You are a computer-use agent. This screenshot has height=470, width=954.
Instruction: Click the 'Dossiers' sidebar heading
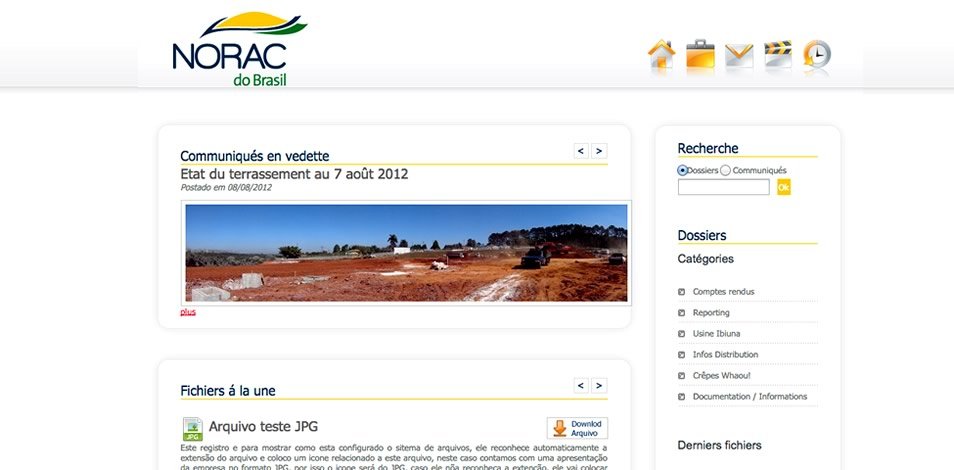(702, 236)
